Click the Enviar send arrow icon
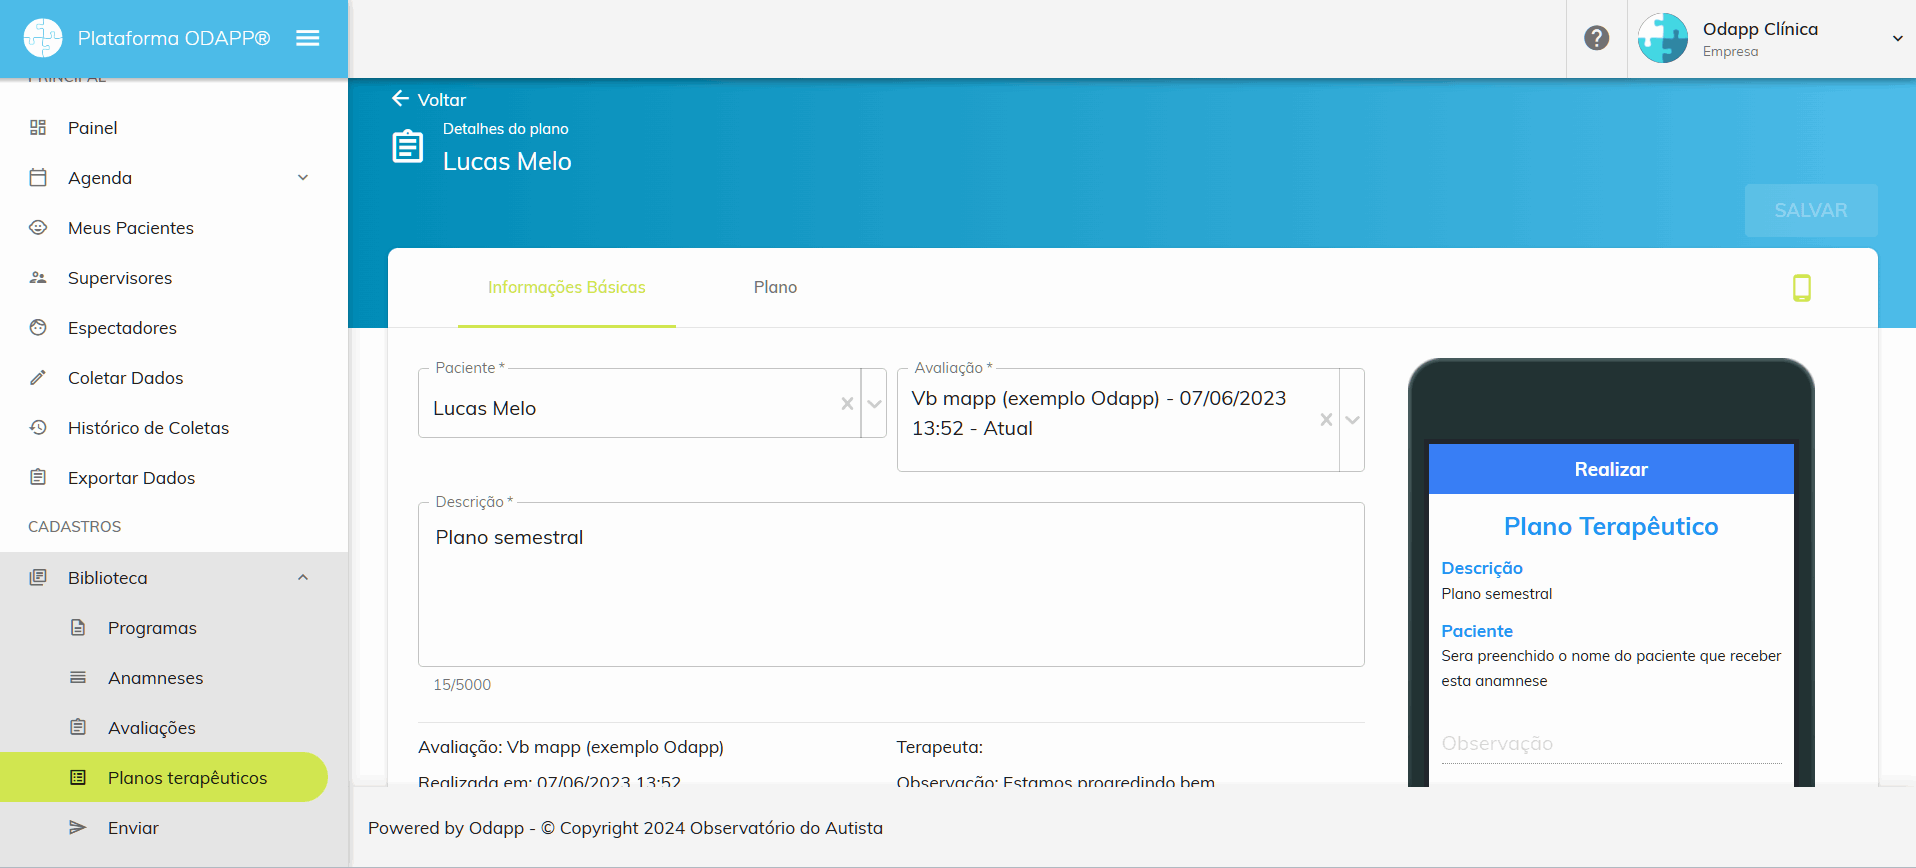The image size is (1916, 868). click(x=78, y=827)
